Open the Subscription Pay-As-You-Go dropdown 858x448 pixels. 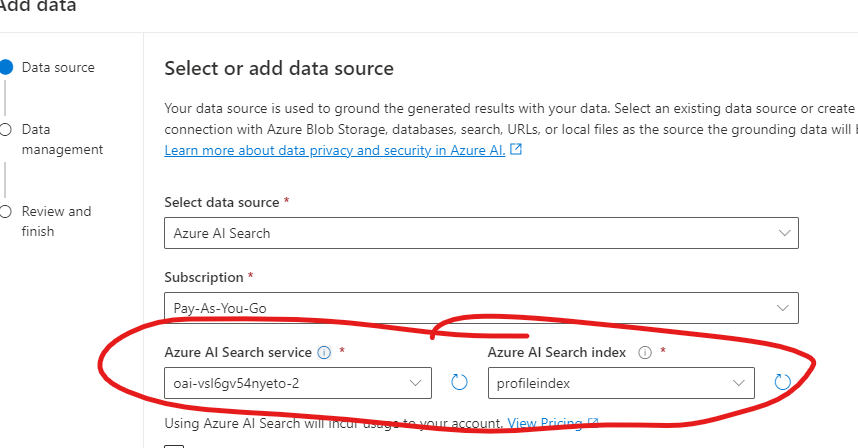482,308
